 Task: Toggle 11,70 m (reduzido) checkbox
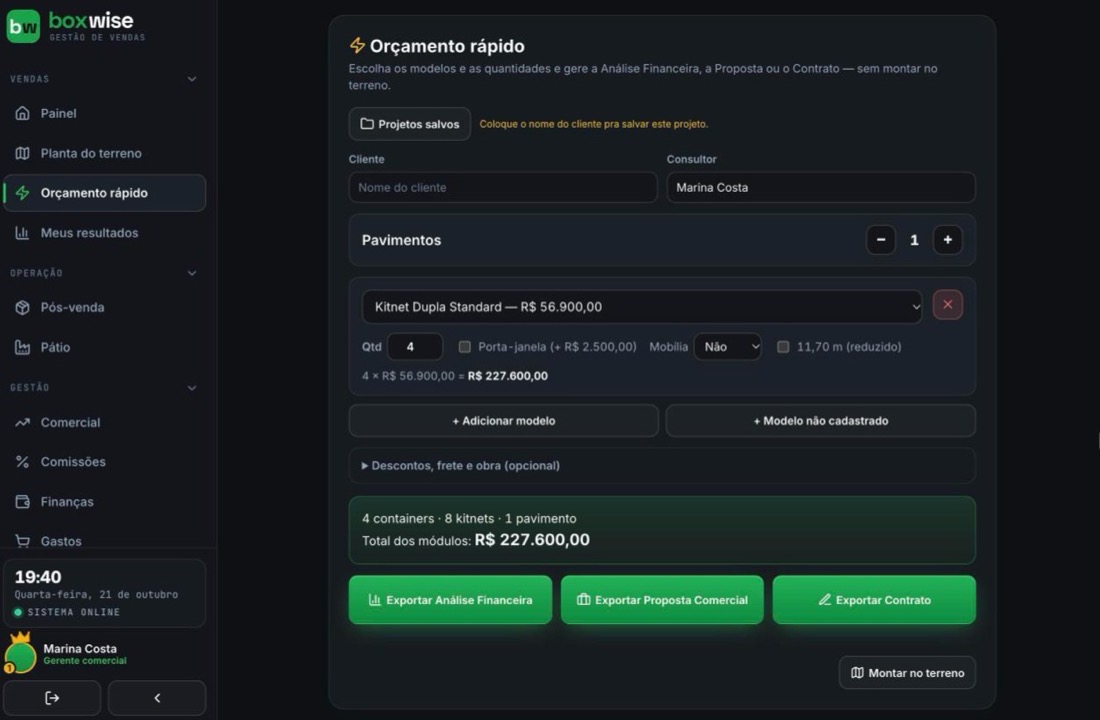(x=783, y=347)
